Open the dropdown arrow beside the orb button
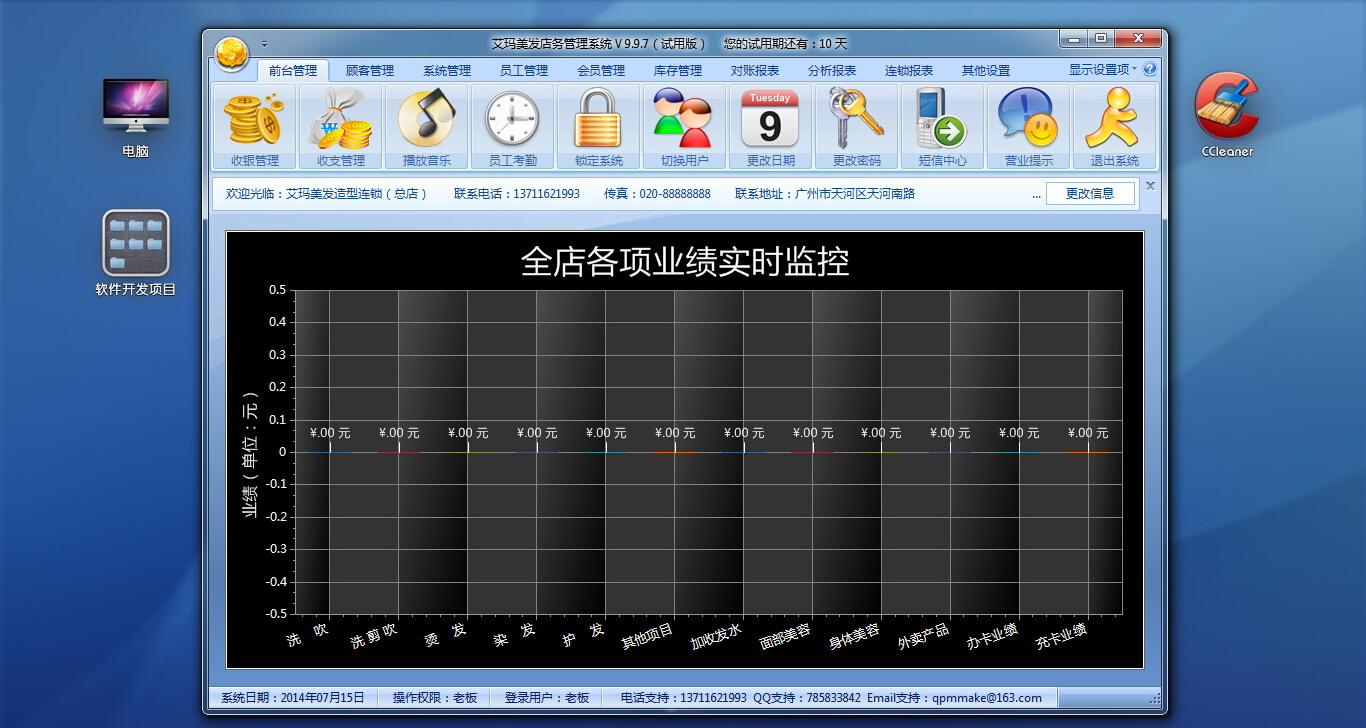The height and width of the screenshot is (728, 1366). tap(264, 44)
